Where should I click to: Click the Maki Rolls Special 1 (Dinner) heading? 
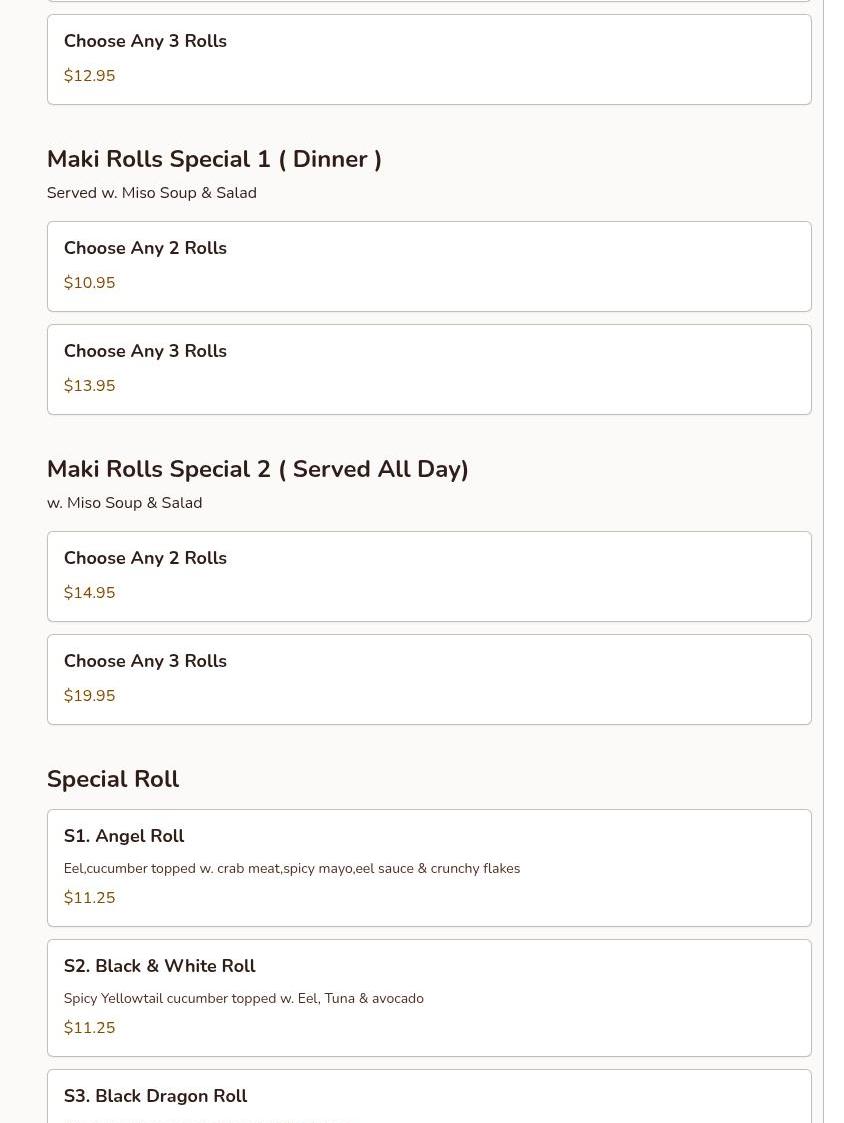[x=214, y=160]
